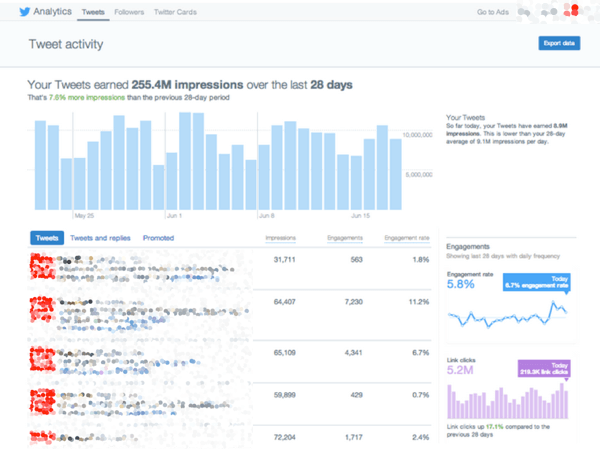Click the 5.2M link clicks figure
Screen dimensions: 600x449
pyautogui.click(x=460, y=370)
